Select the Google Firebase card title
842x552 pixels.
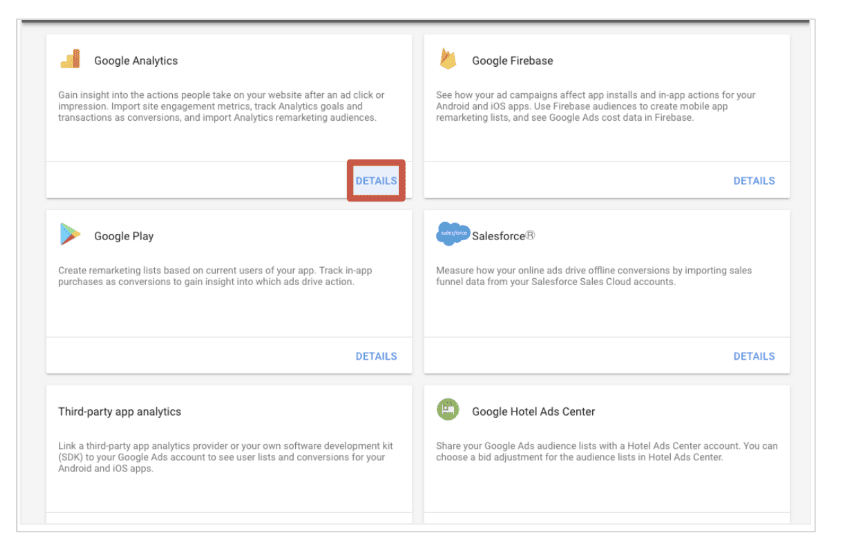click(x=512, y=61)
